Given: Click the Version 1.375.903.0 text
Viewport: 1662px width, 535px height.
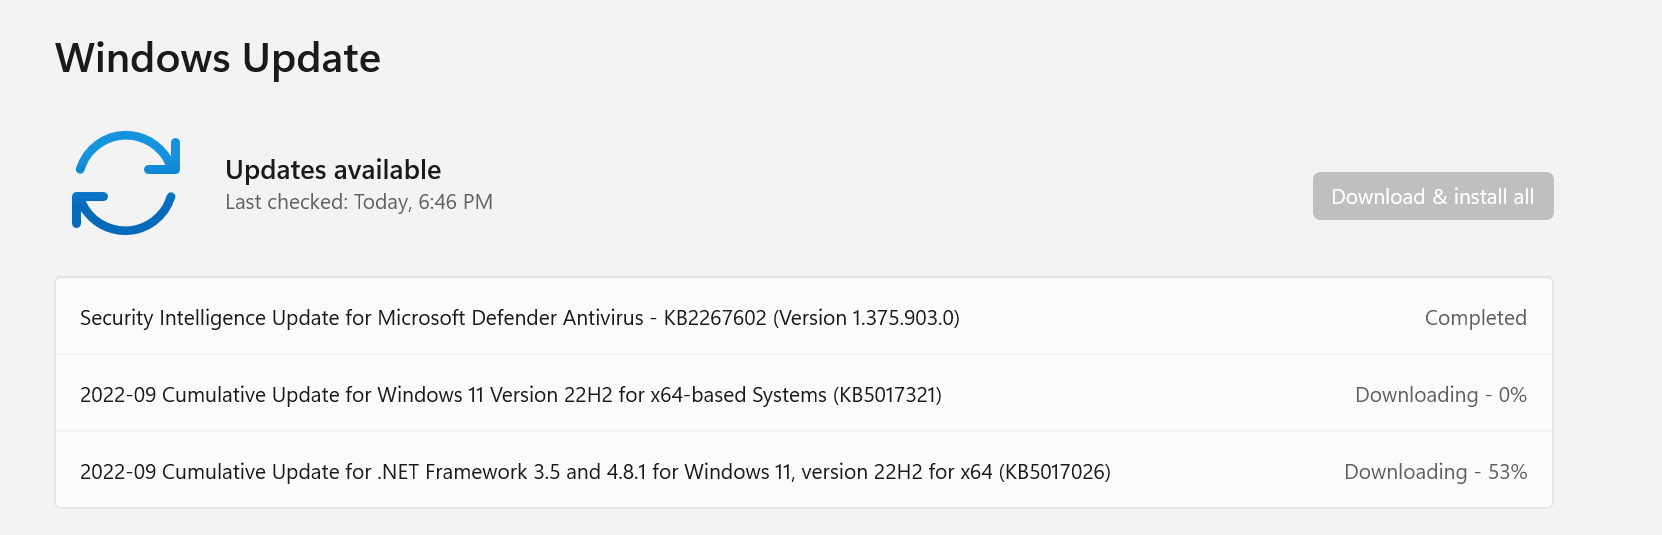Looking at the screenshot, I should pos(866,318).
